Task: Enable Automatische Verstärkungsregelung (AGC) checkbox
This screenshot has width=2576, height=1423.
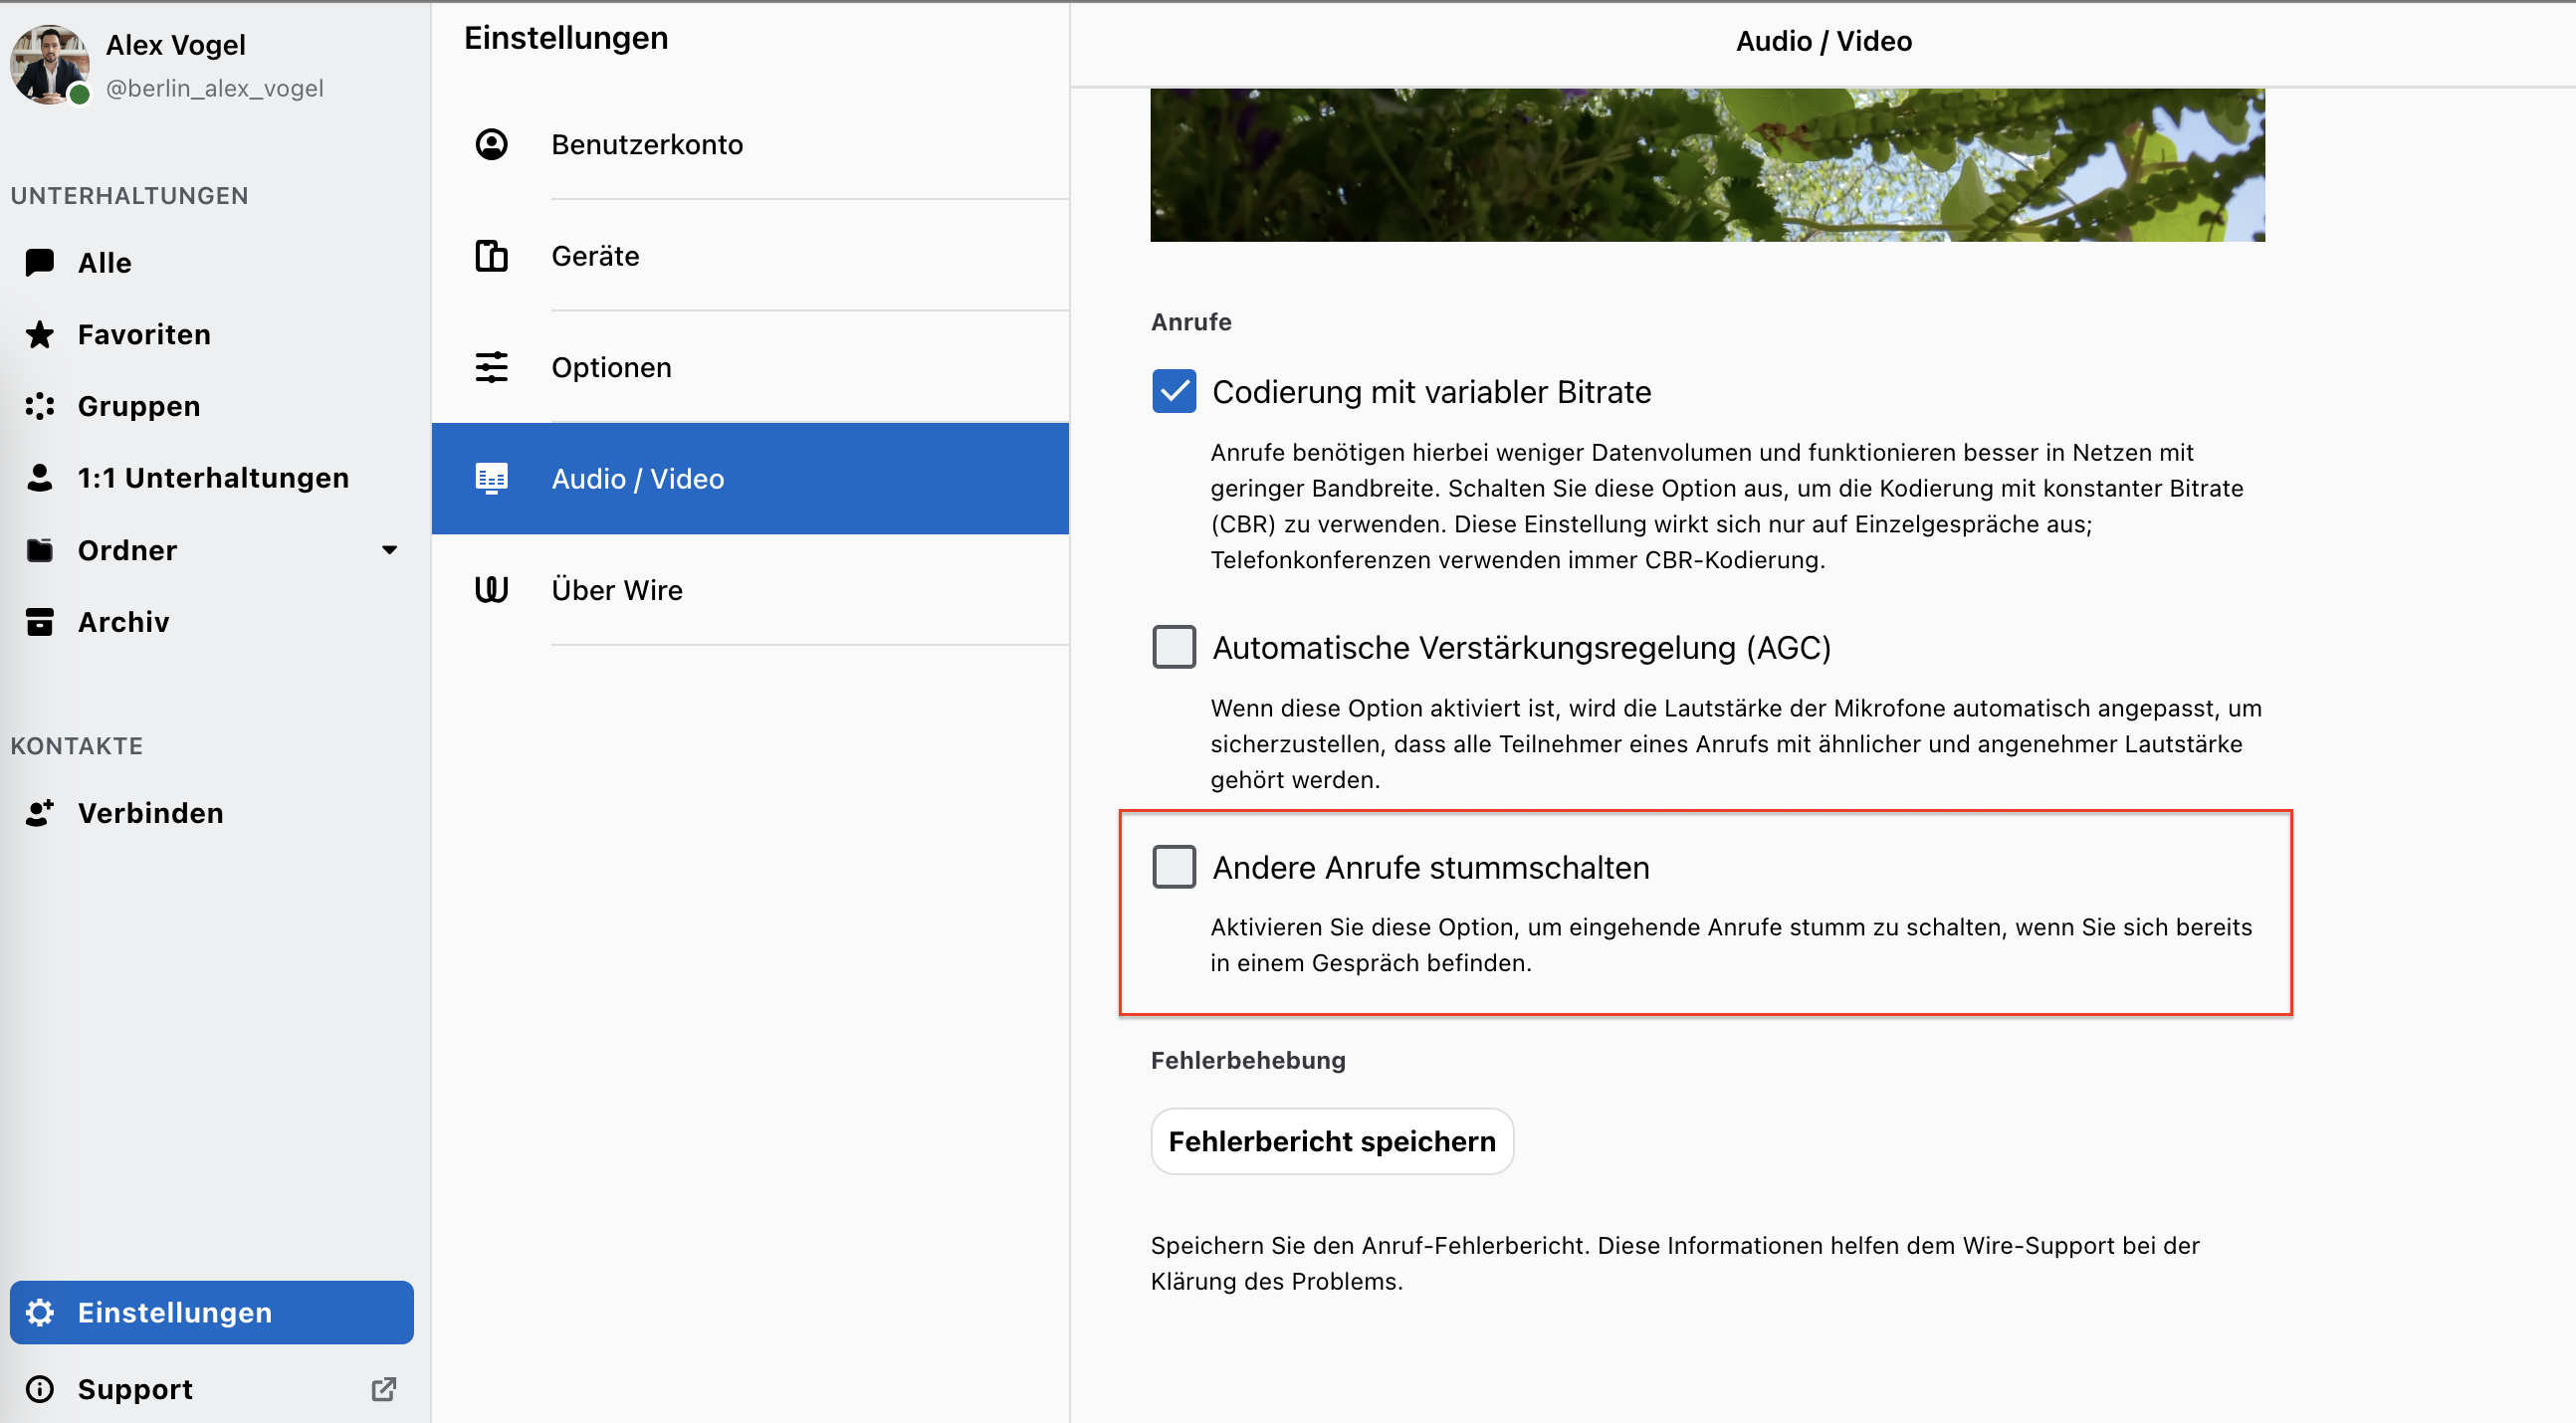Action: [1174, 647]
